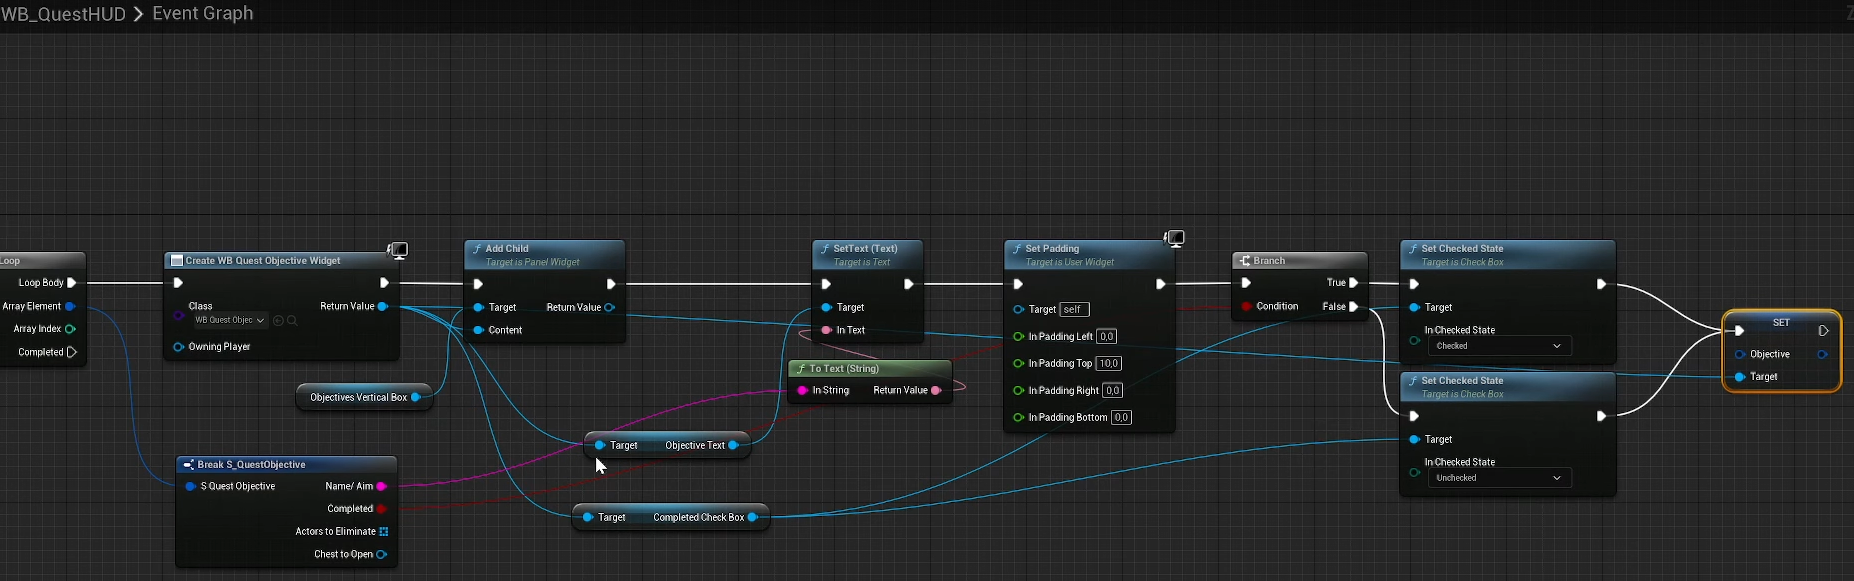Click the loop Completed exec pin

72,352
